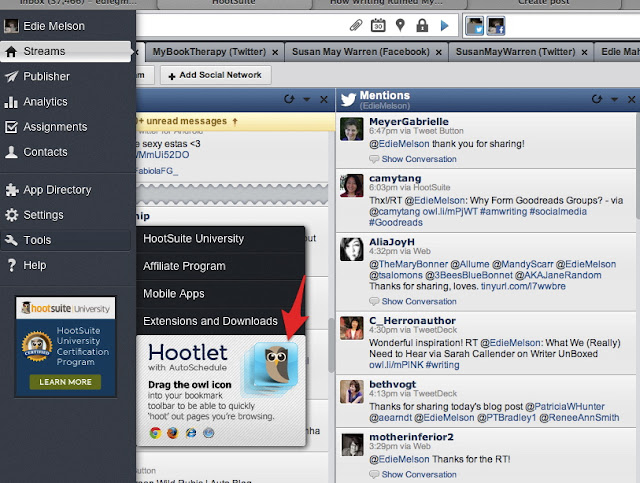Viewport: 640px width, 483px height.
Task: Click the Tools sidebar entry
Action: tap(65, 240)
